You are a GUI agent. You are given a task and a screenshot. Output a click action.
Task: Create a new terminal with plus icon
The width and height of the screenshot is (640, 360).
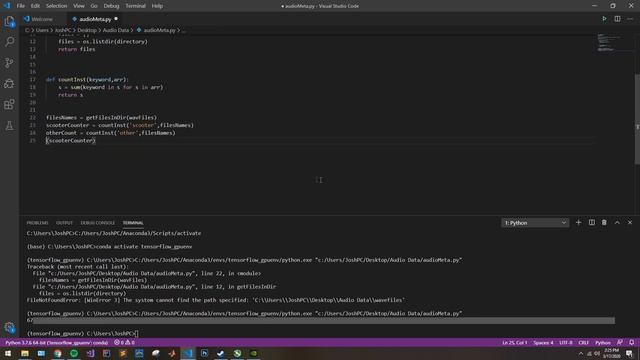coord(578,222)
